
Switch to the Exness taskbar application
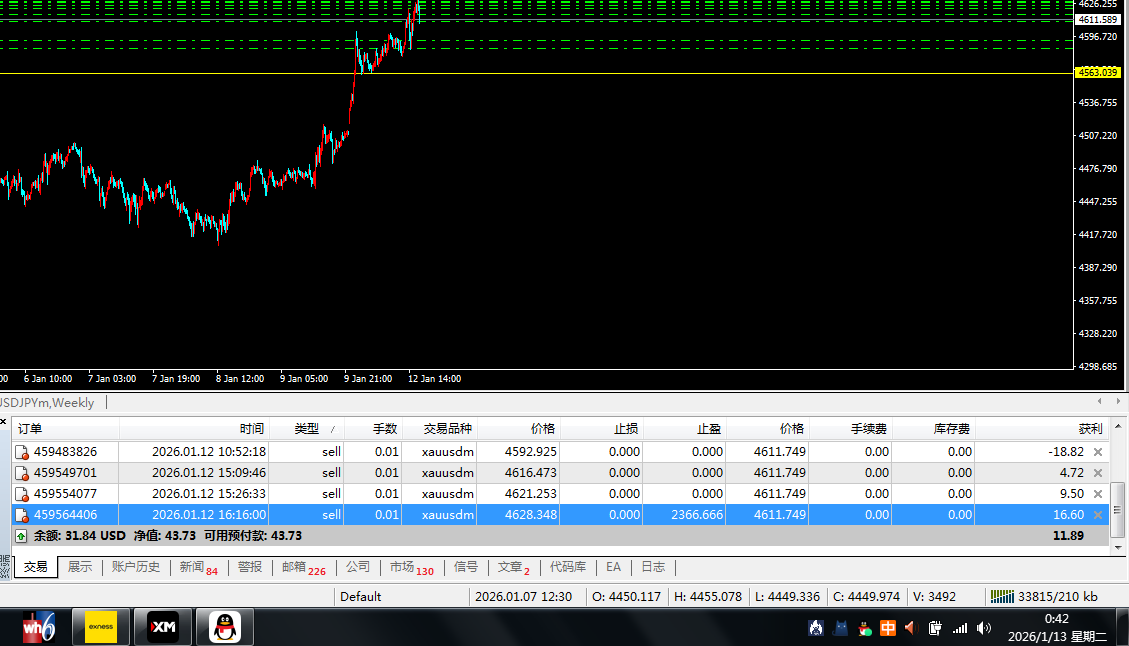coord(101,627)
